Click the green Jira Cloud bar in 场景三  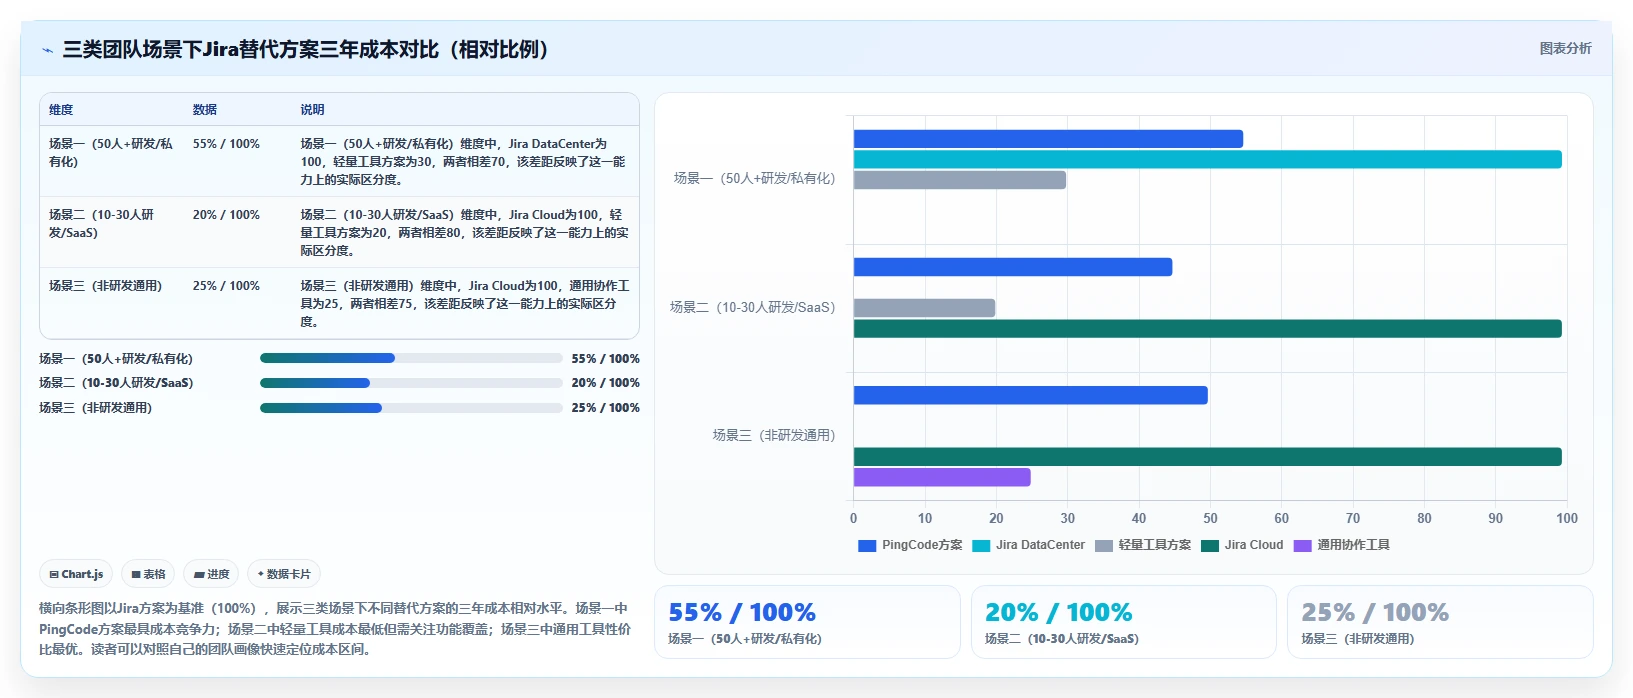click(x=1207, y=457)
